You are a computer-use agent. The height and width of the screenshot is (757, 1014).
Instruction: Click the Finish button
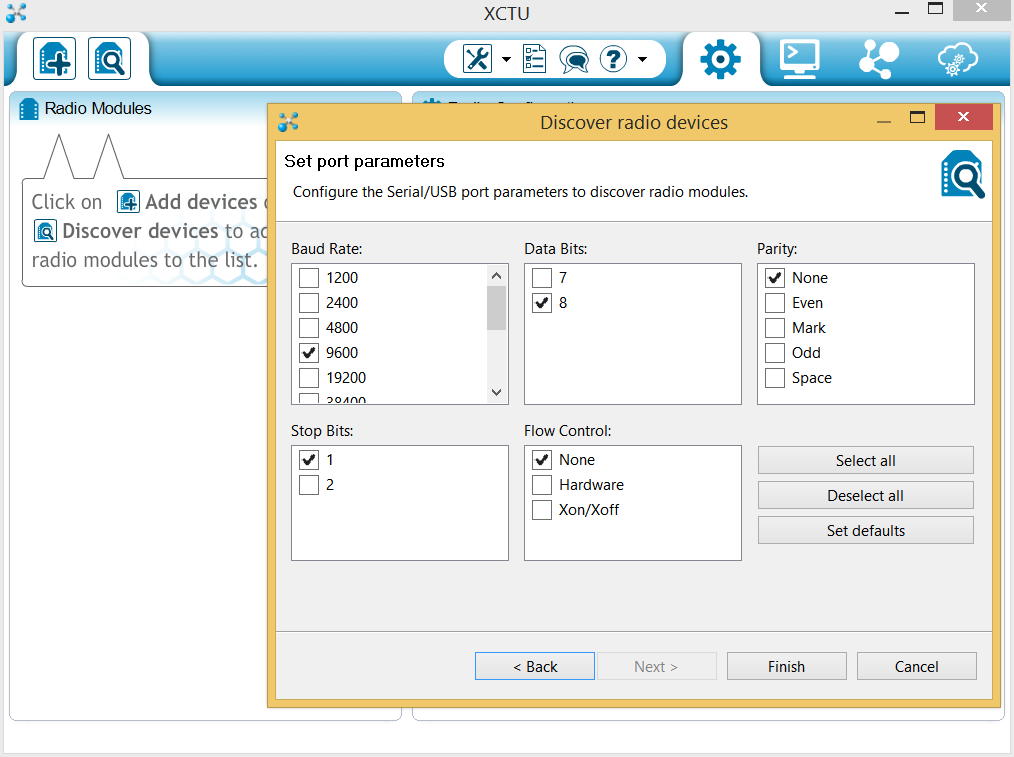click(786, 666)
